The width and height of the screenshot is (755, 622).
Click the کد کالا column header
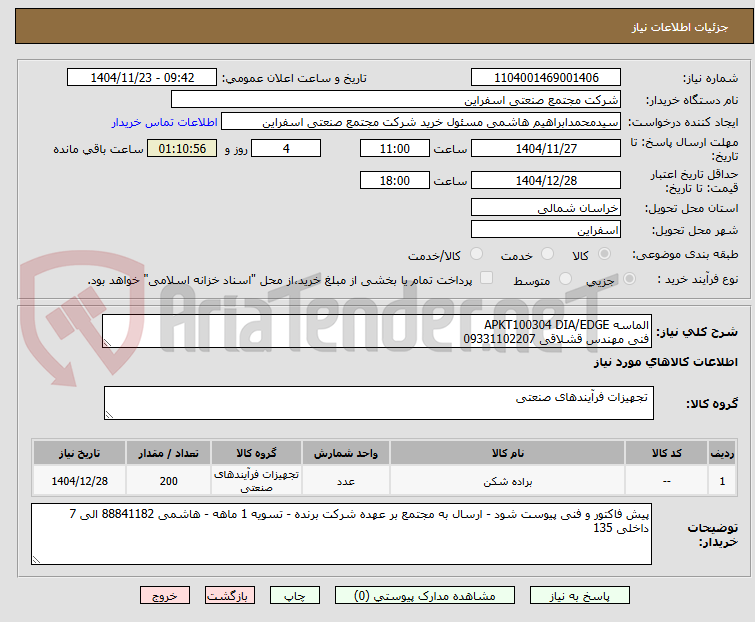[x=666, y=453]
